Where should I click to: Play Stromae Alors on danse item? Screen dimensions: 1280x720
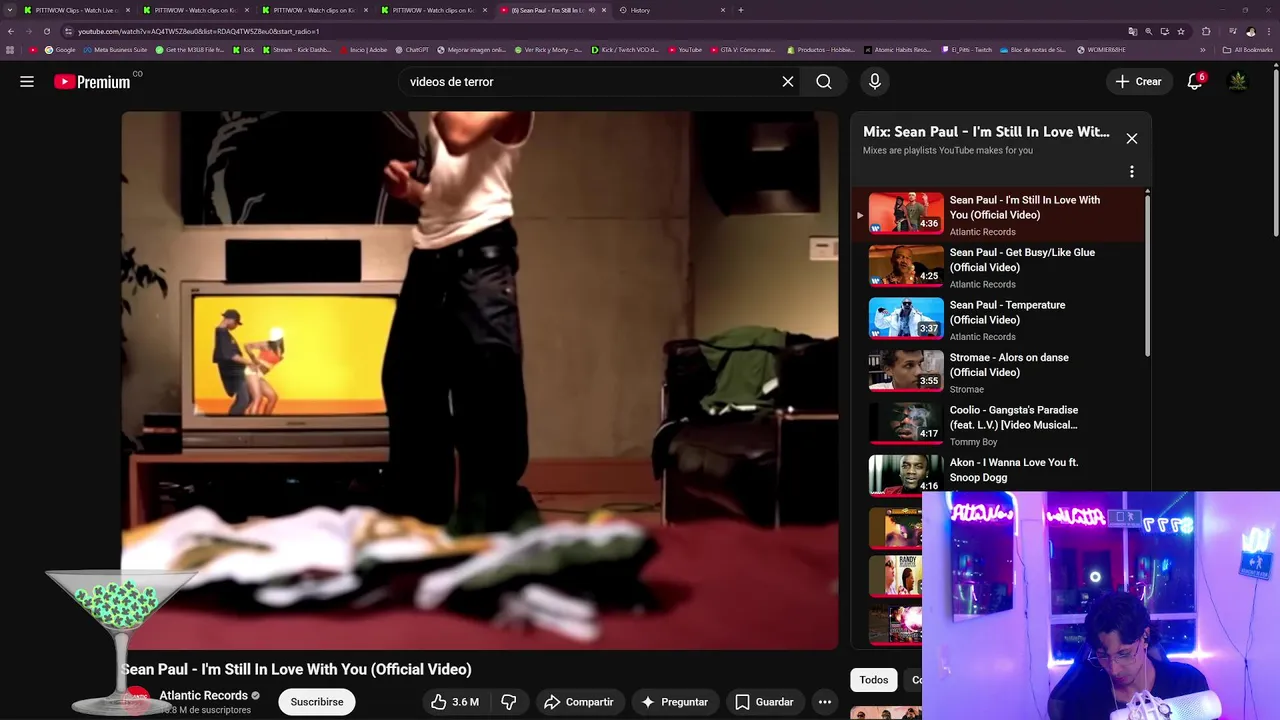click(1000, 372)
